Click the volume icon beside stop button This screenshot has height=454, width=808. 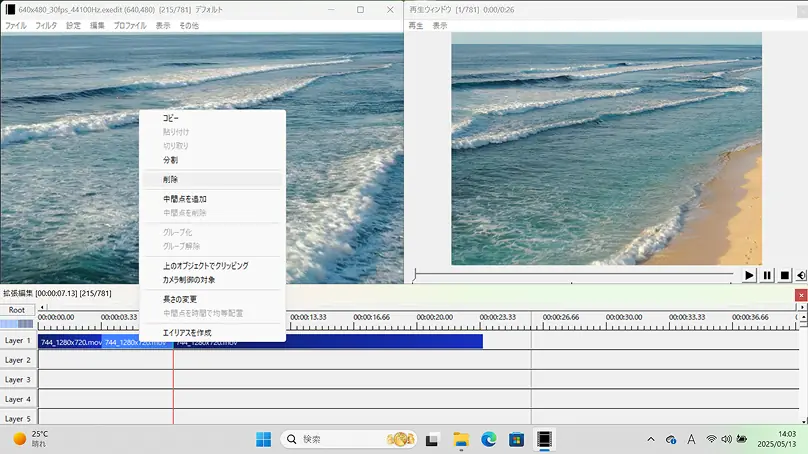point(801,276)
